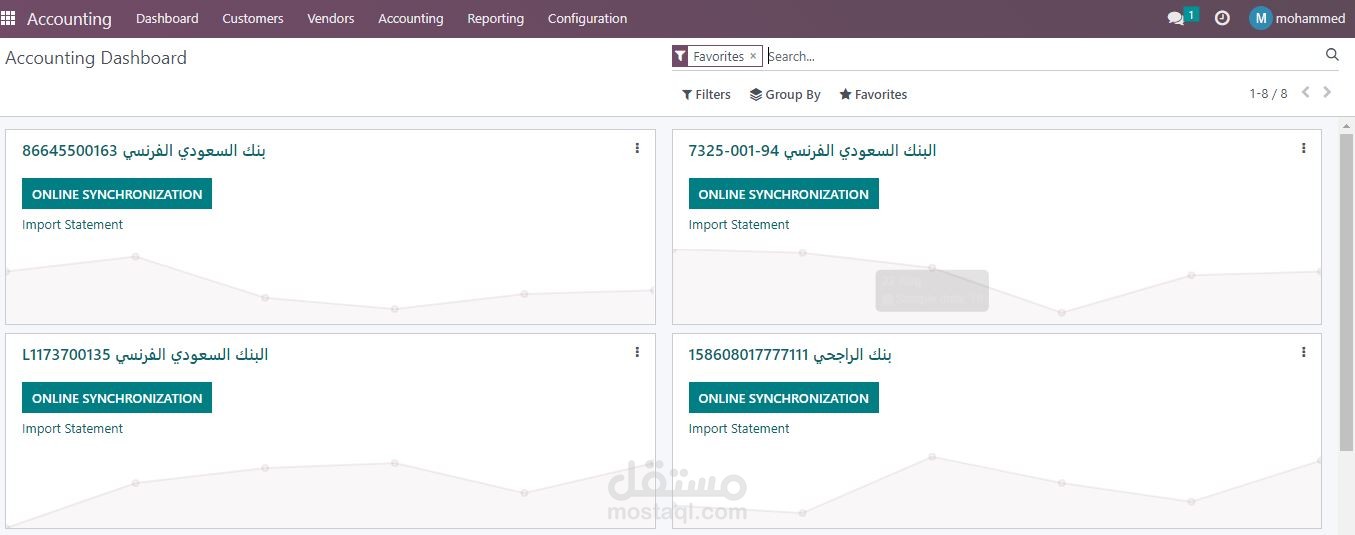Open the apps grid menu icon
Screen dimensions: 1355x535
pos(8,18)
